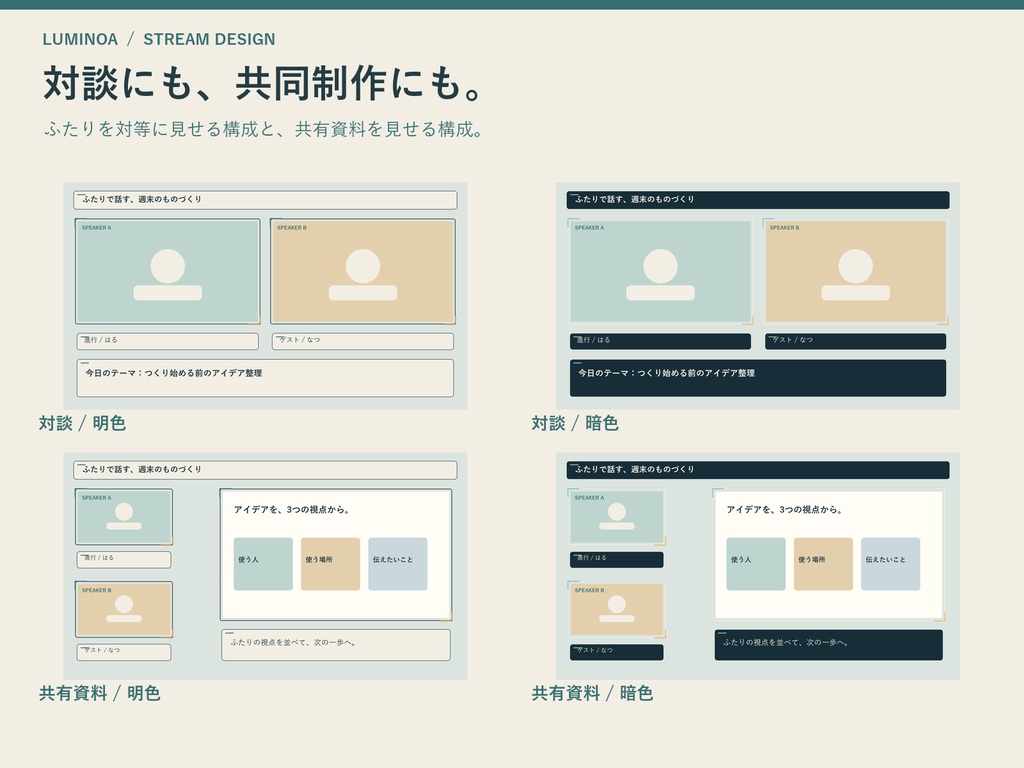Click the ゲスト / なつ tag in 共有資料 / 明色
1024x768 pixels.
coord(124,652)
